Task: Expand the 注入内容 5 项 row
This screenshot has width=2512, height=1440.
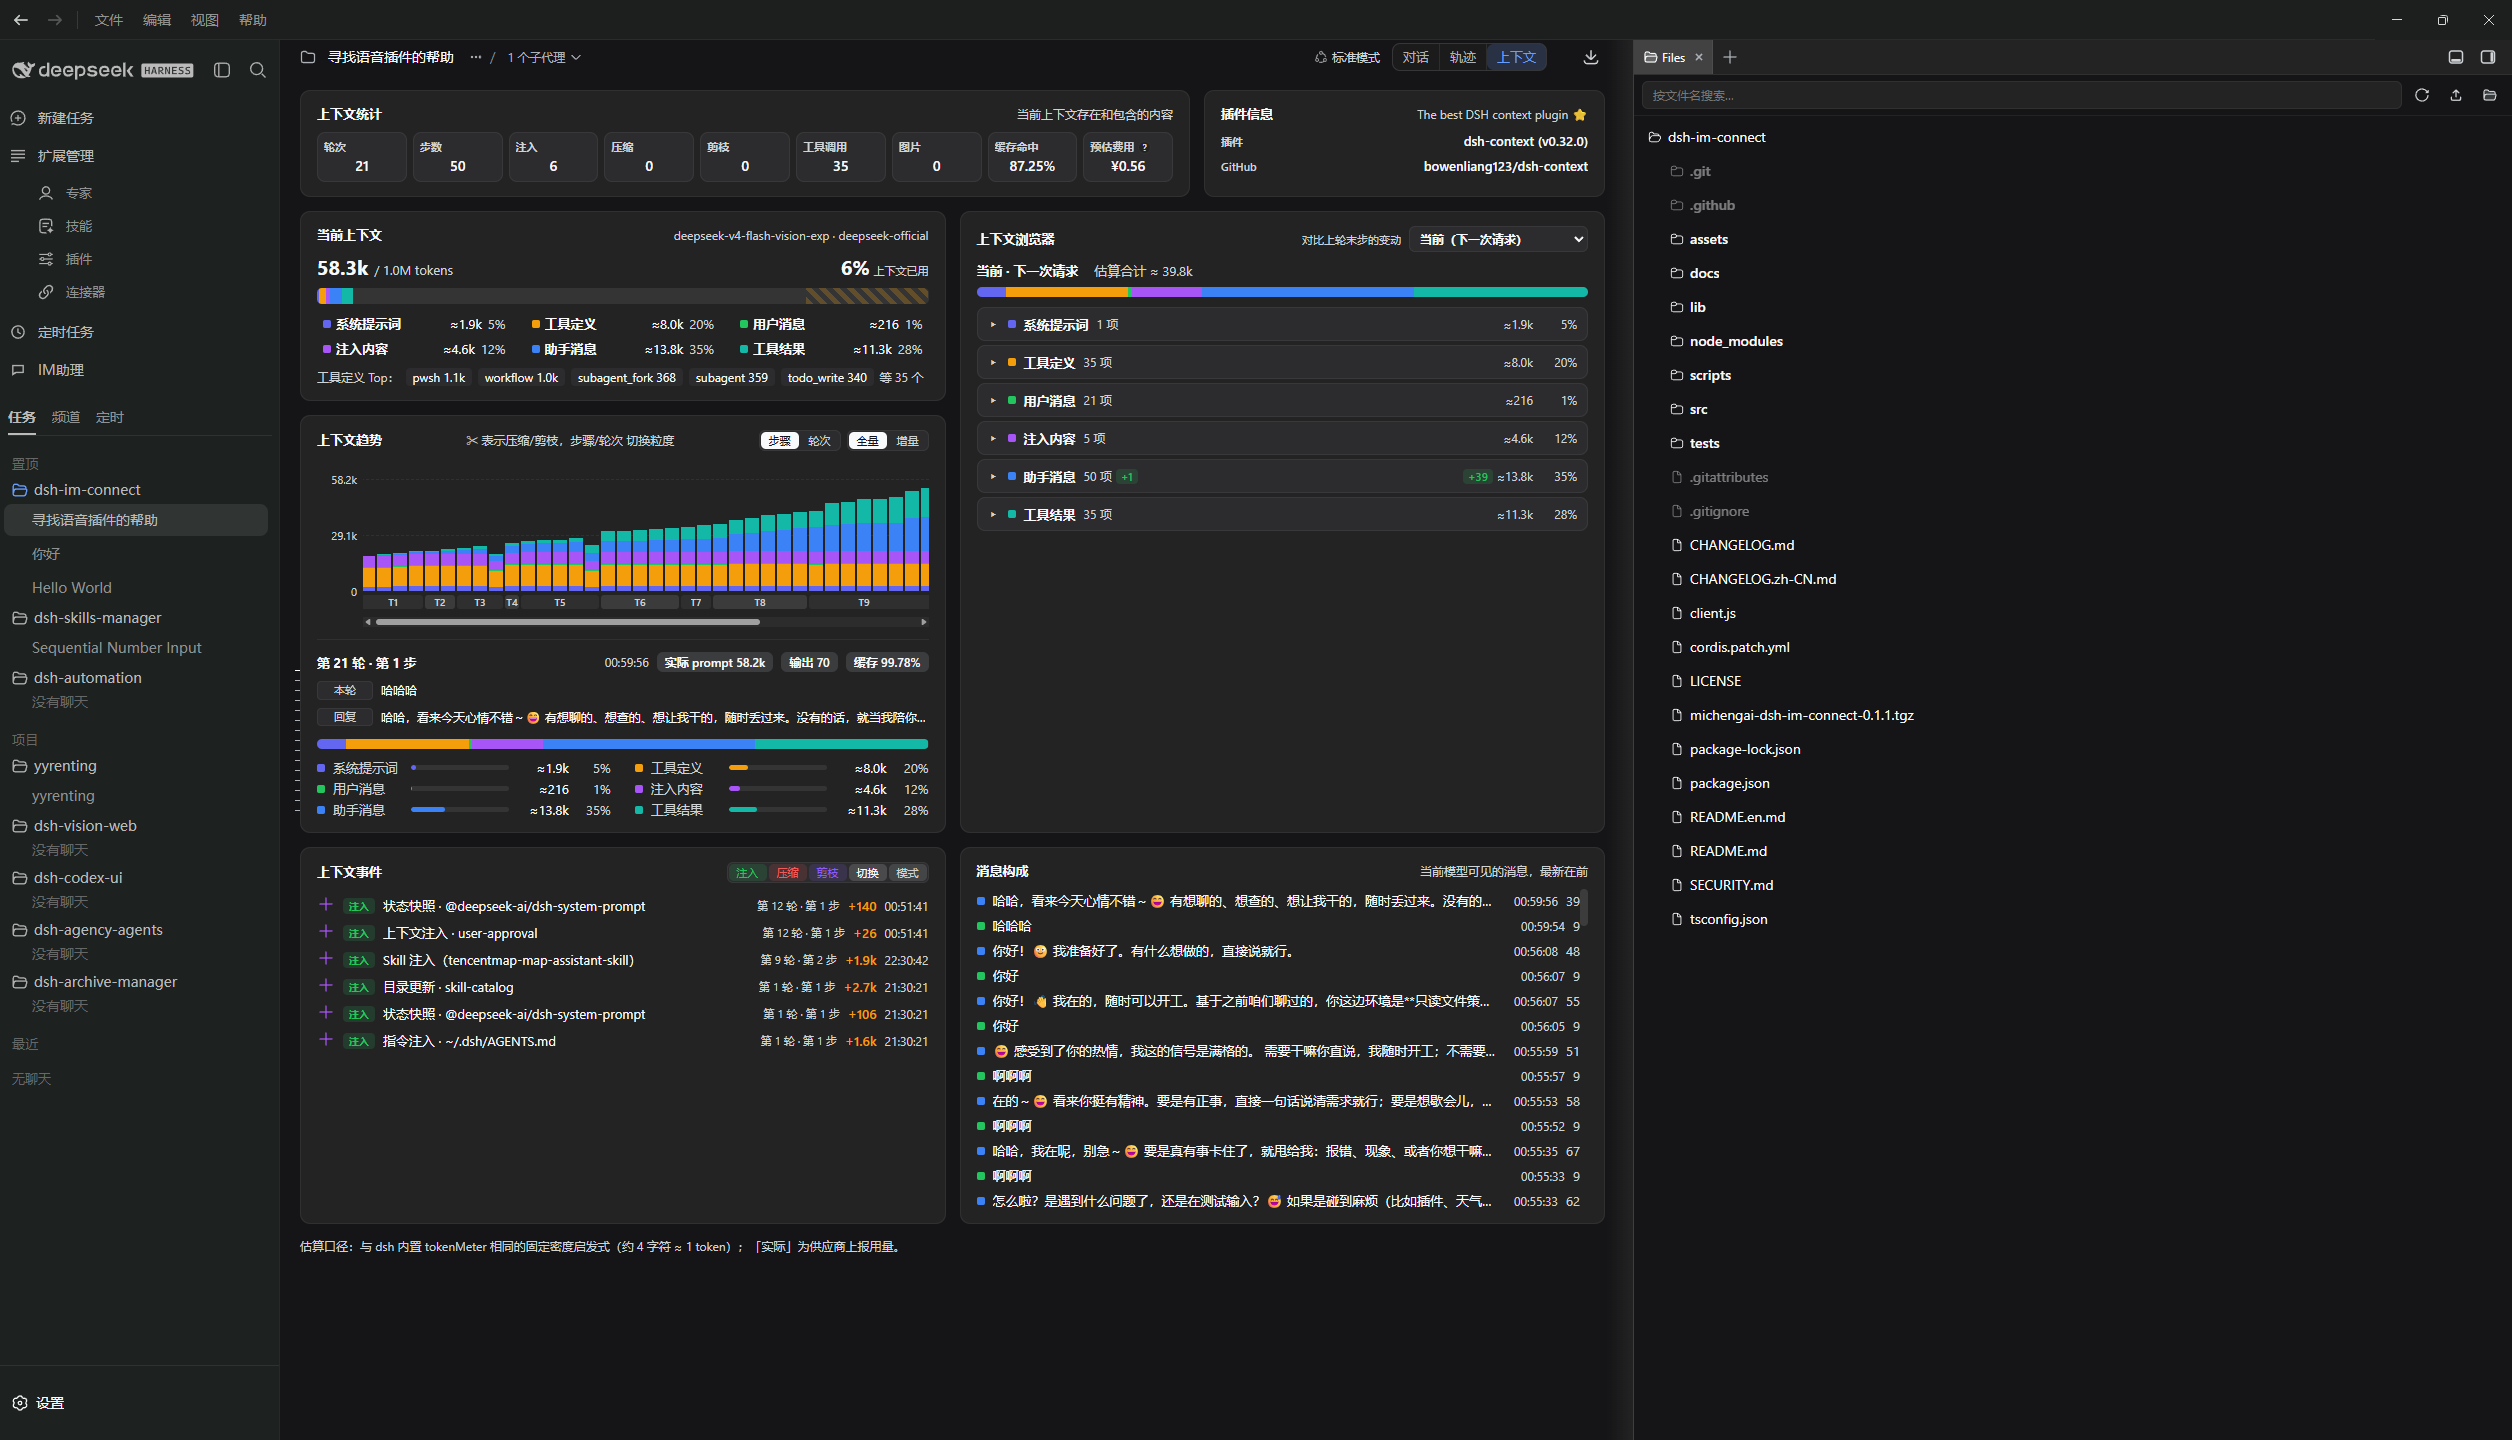Action: (1282, 439)
